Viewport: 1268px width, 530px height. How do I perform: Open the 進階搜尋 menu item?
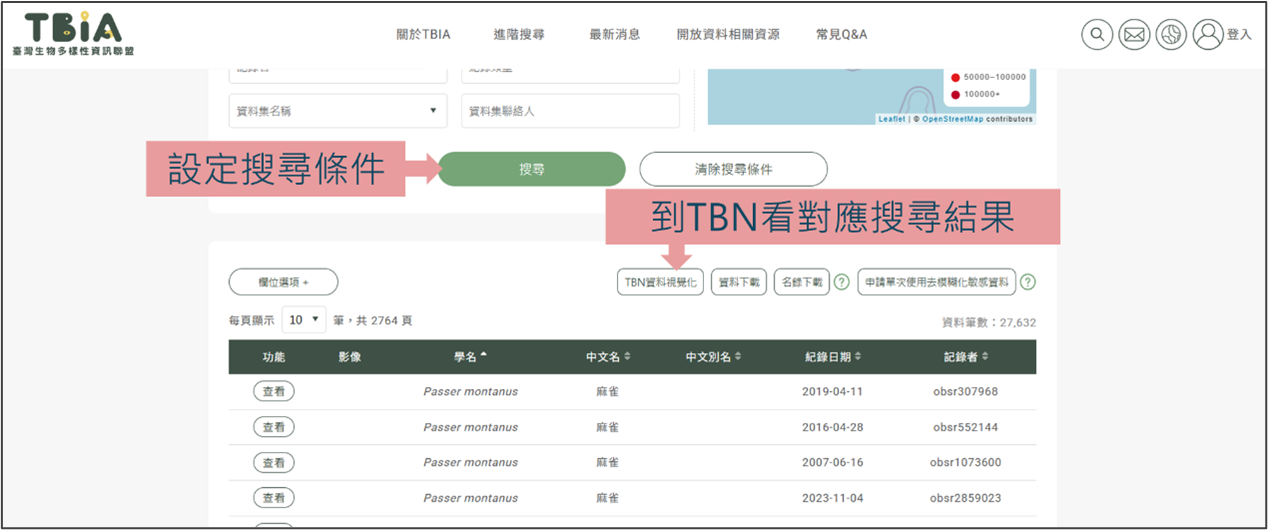[519, 34]
